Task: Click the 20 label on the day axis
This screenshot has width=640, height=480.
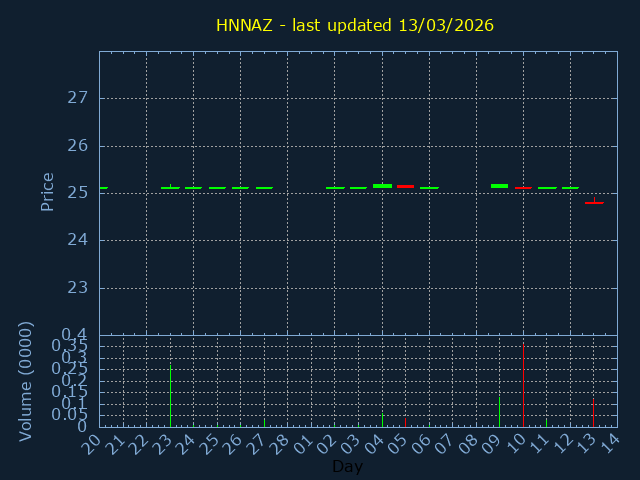Action: point(91,444)
